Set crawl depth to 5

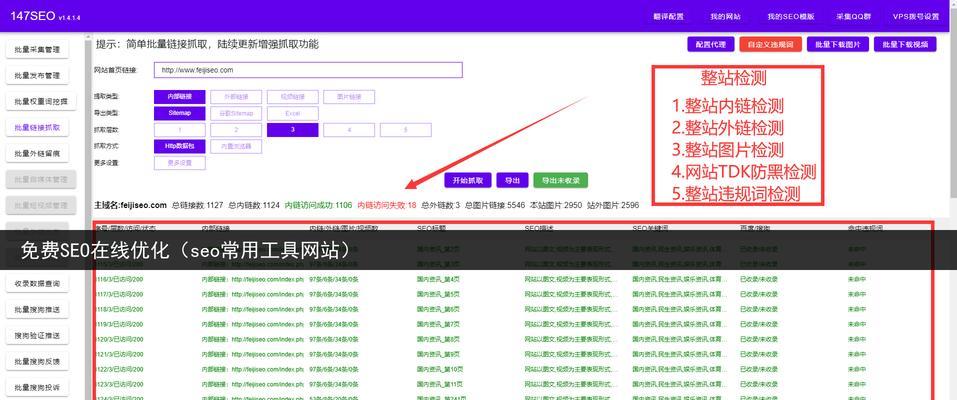pyautogui.click(x=405, y=130)
